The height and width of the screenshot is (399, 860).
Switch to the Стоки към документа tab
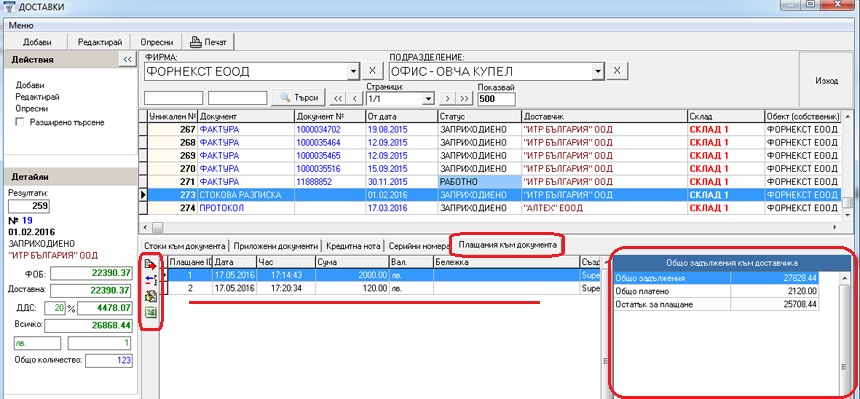[184, 245]
